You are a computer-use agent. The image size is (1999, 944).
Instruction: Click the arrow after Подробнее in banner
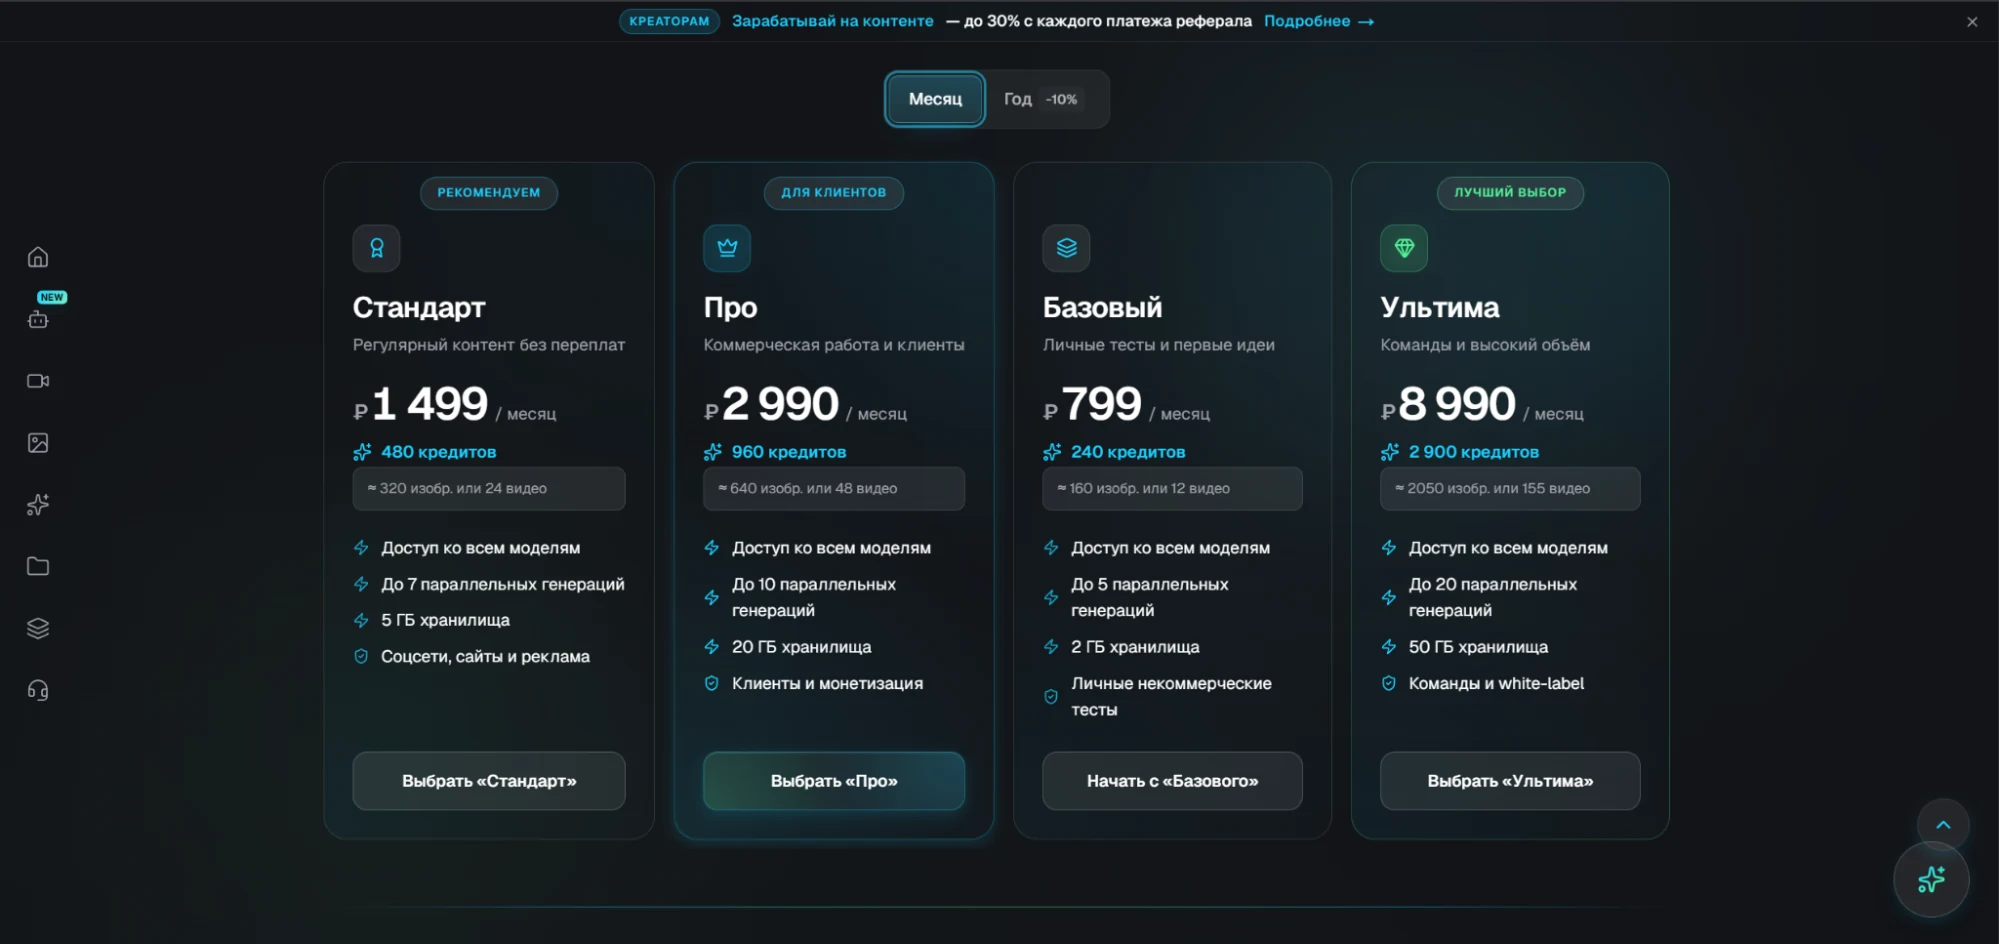(1366, 21)
